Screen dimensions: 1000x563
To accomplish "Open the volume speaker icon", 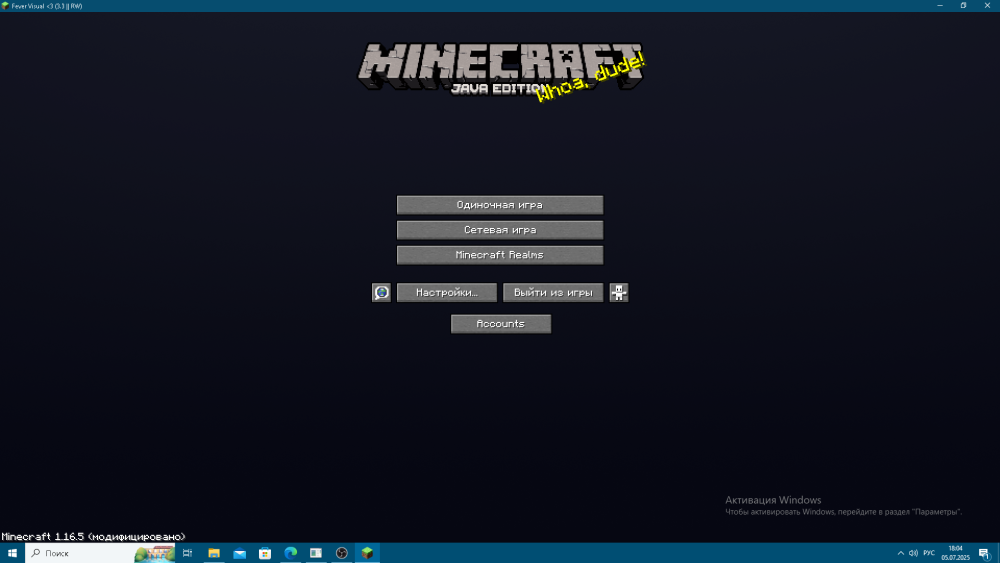I will [x=913, y=553].
